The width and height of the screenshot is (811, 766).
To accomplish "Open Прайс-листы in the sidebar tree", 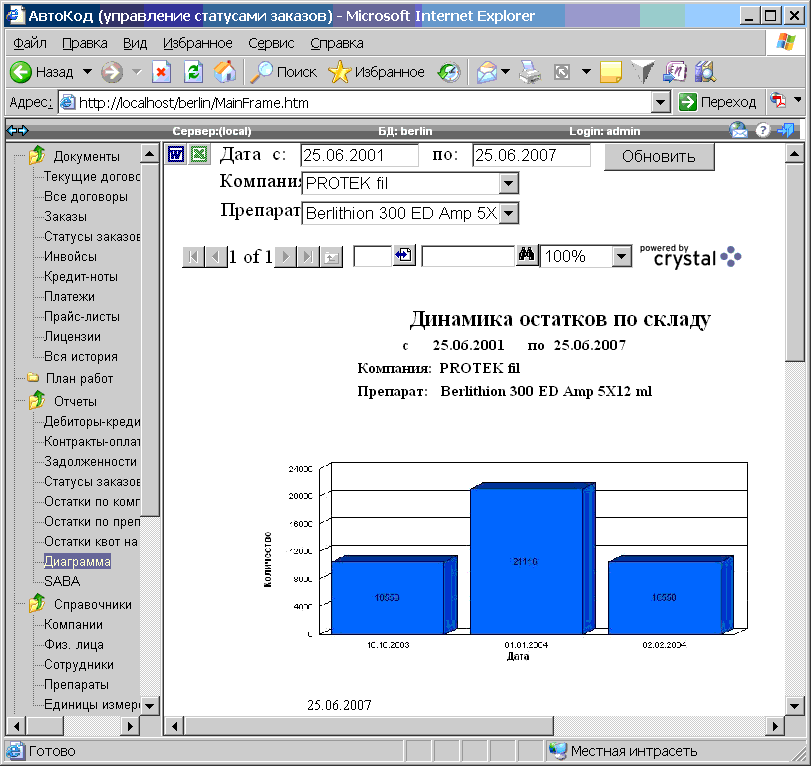I will tap(82, 316).
